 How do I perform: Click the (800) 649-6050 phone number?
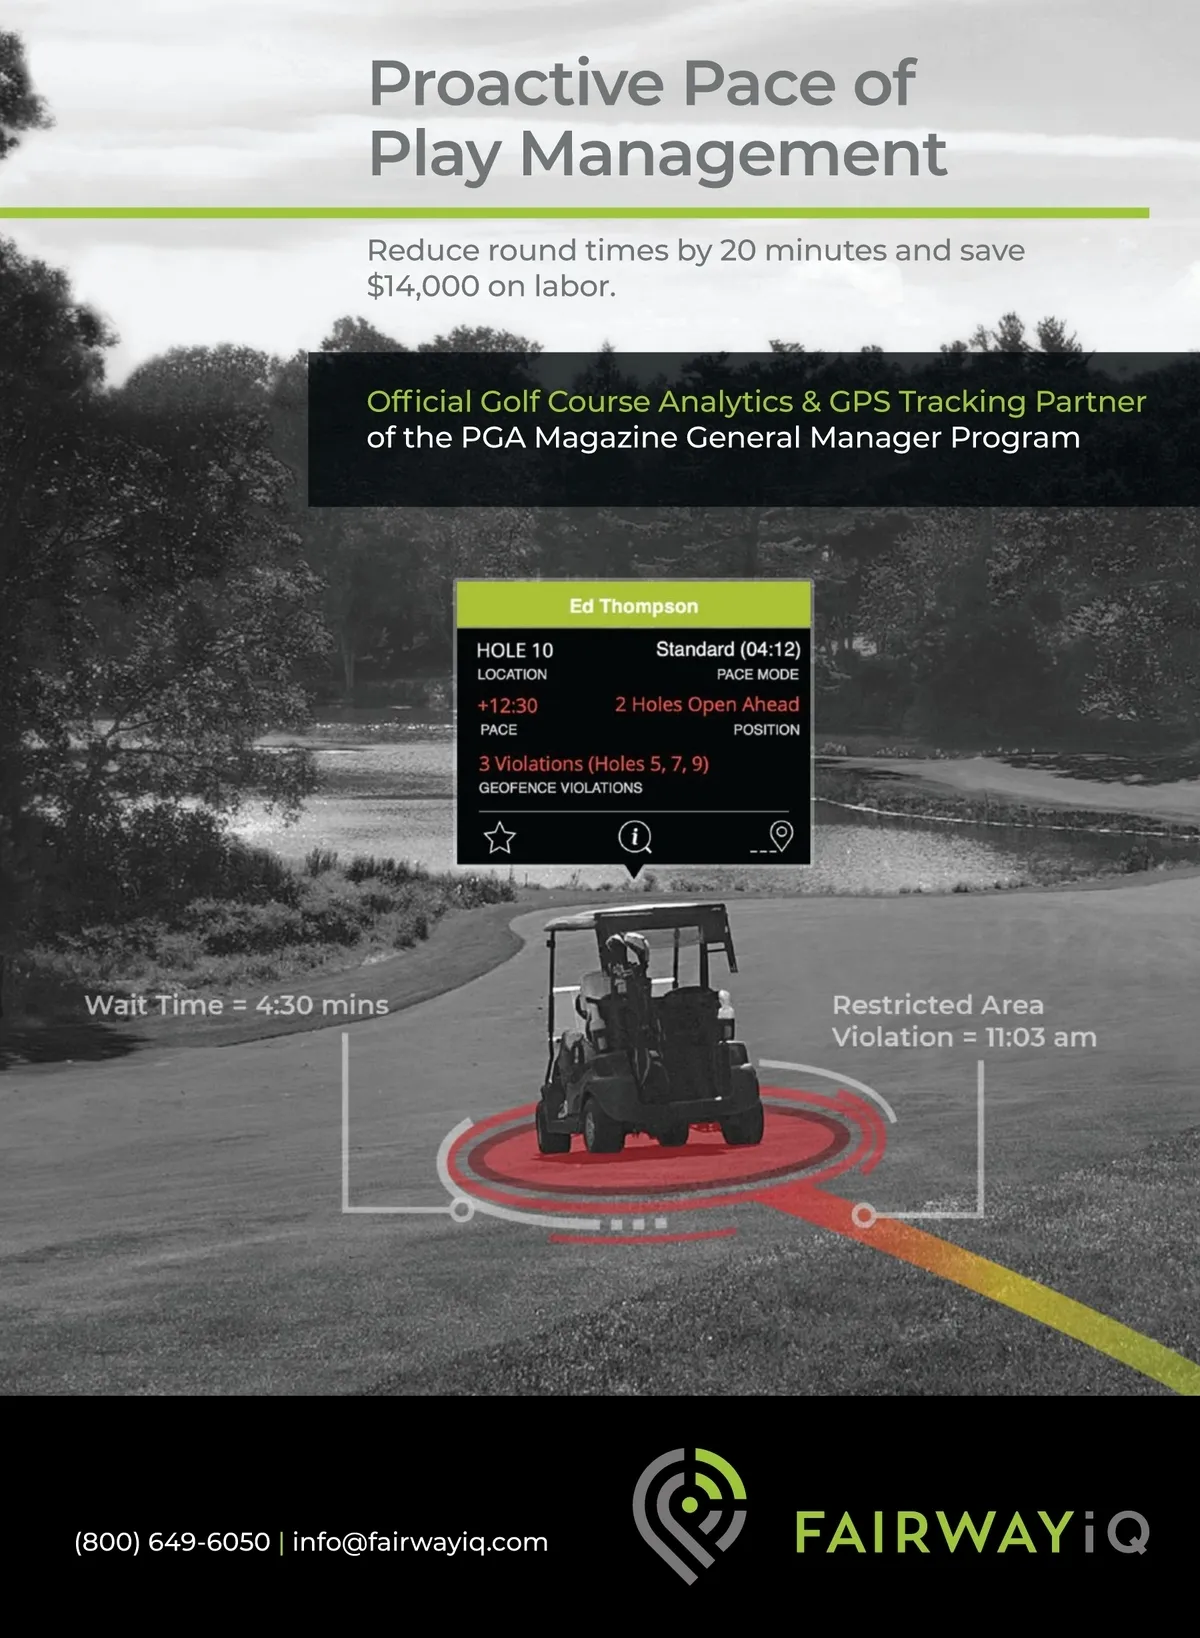(172, 1542)
